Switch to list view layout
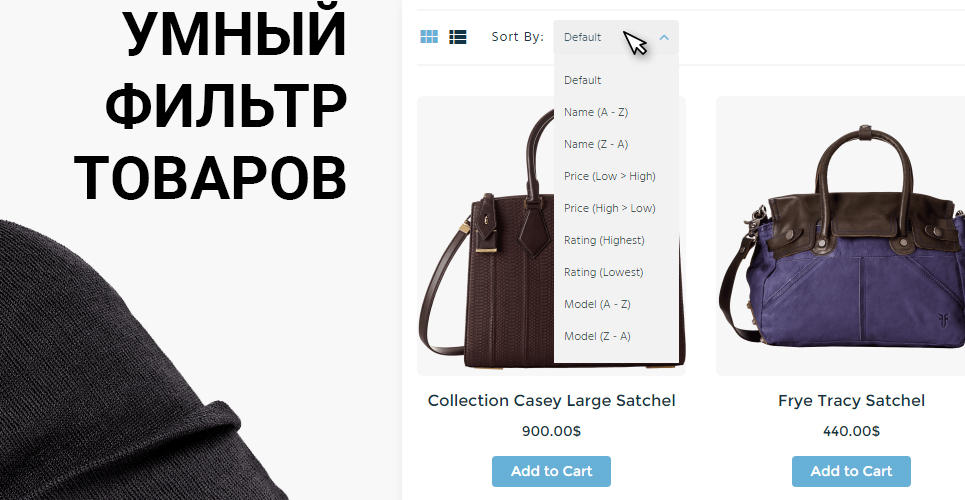965x500 pixels. tap(458, 37)
